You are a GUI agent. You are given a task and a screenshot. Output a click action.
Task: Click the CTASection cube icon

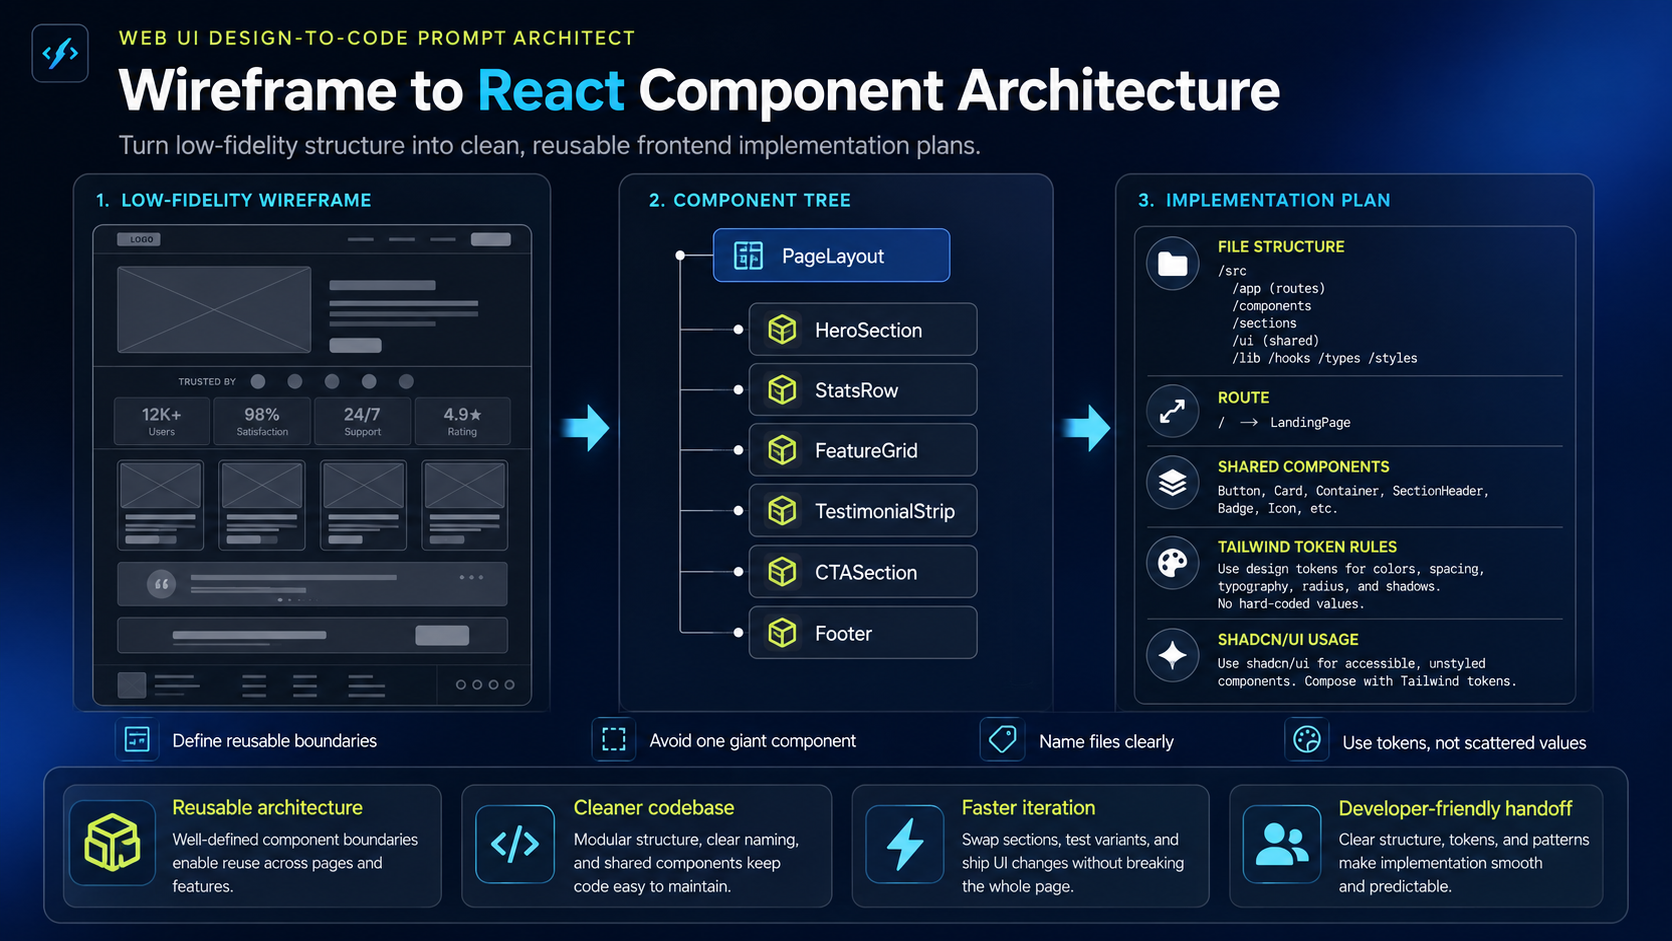[782, 572]
